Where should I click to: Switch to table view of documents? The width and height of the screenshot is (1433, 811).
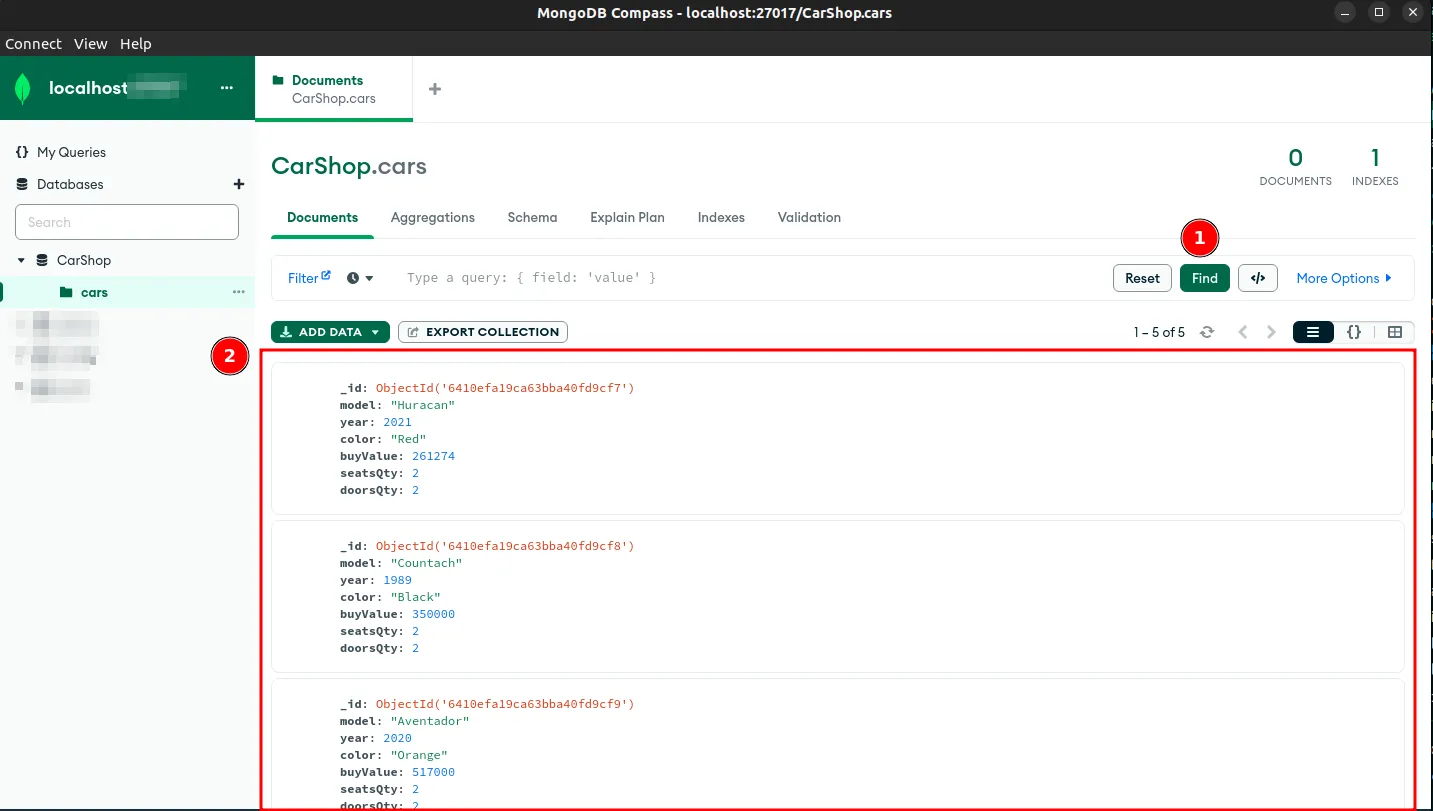tap(1395, 332)
